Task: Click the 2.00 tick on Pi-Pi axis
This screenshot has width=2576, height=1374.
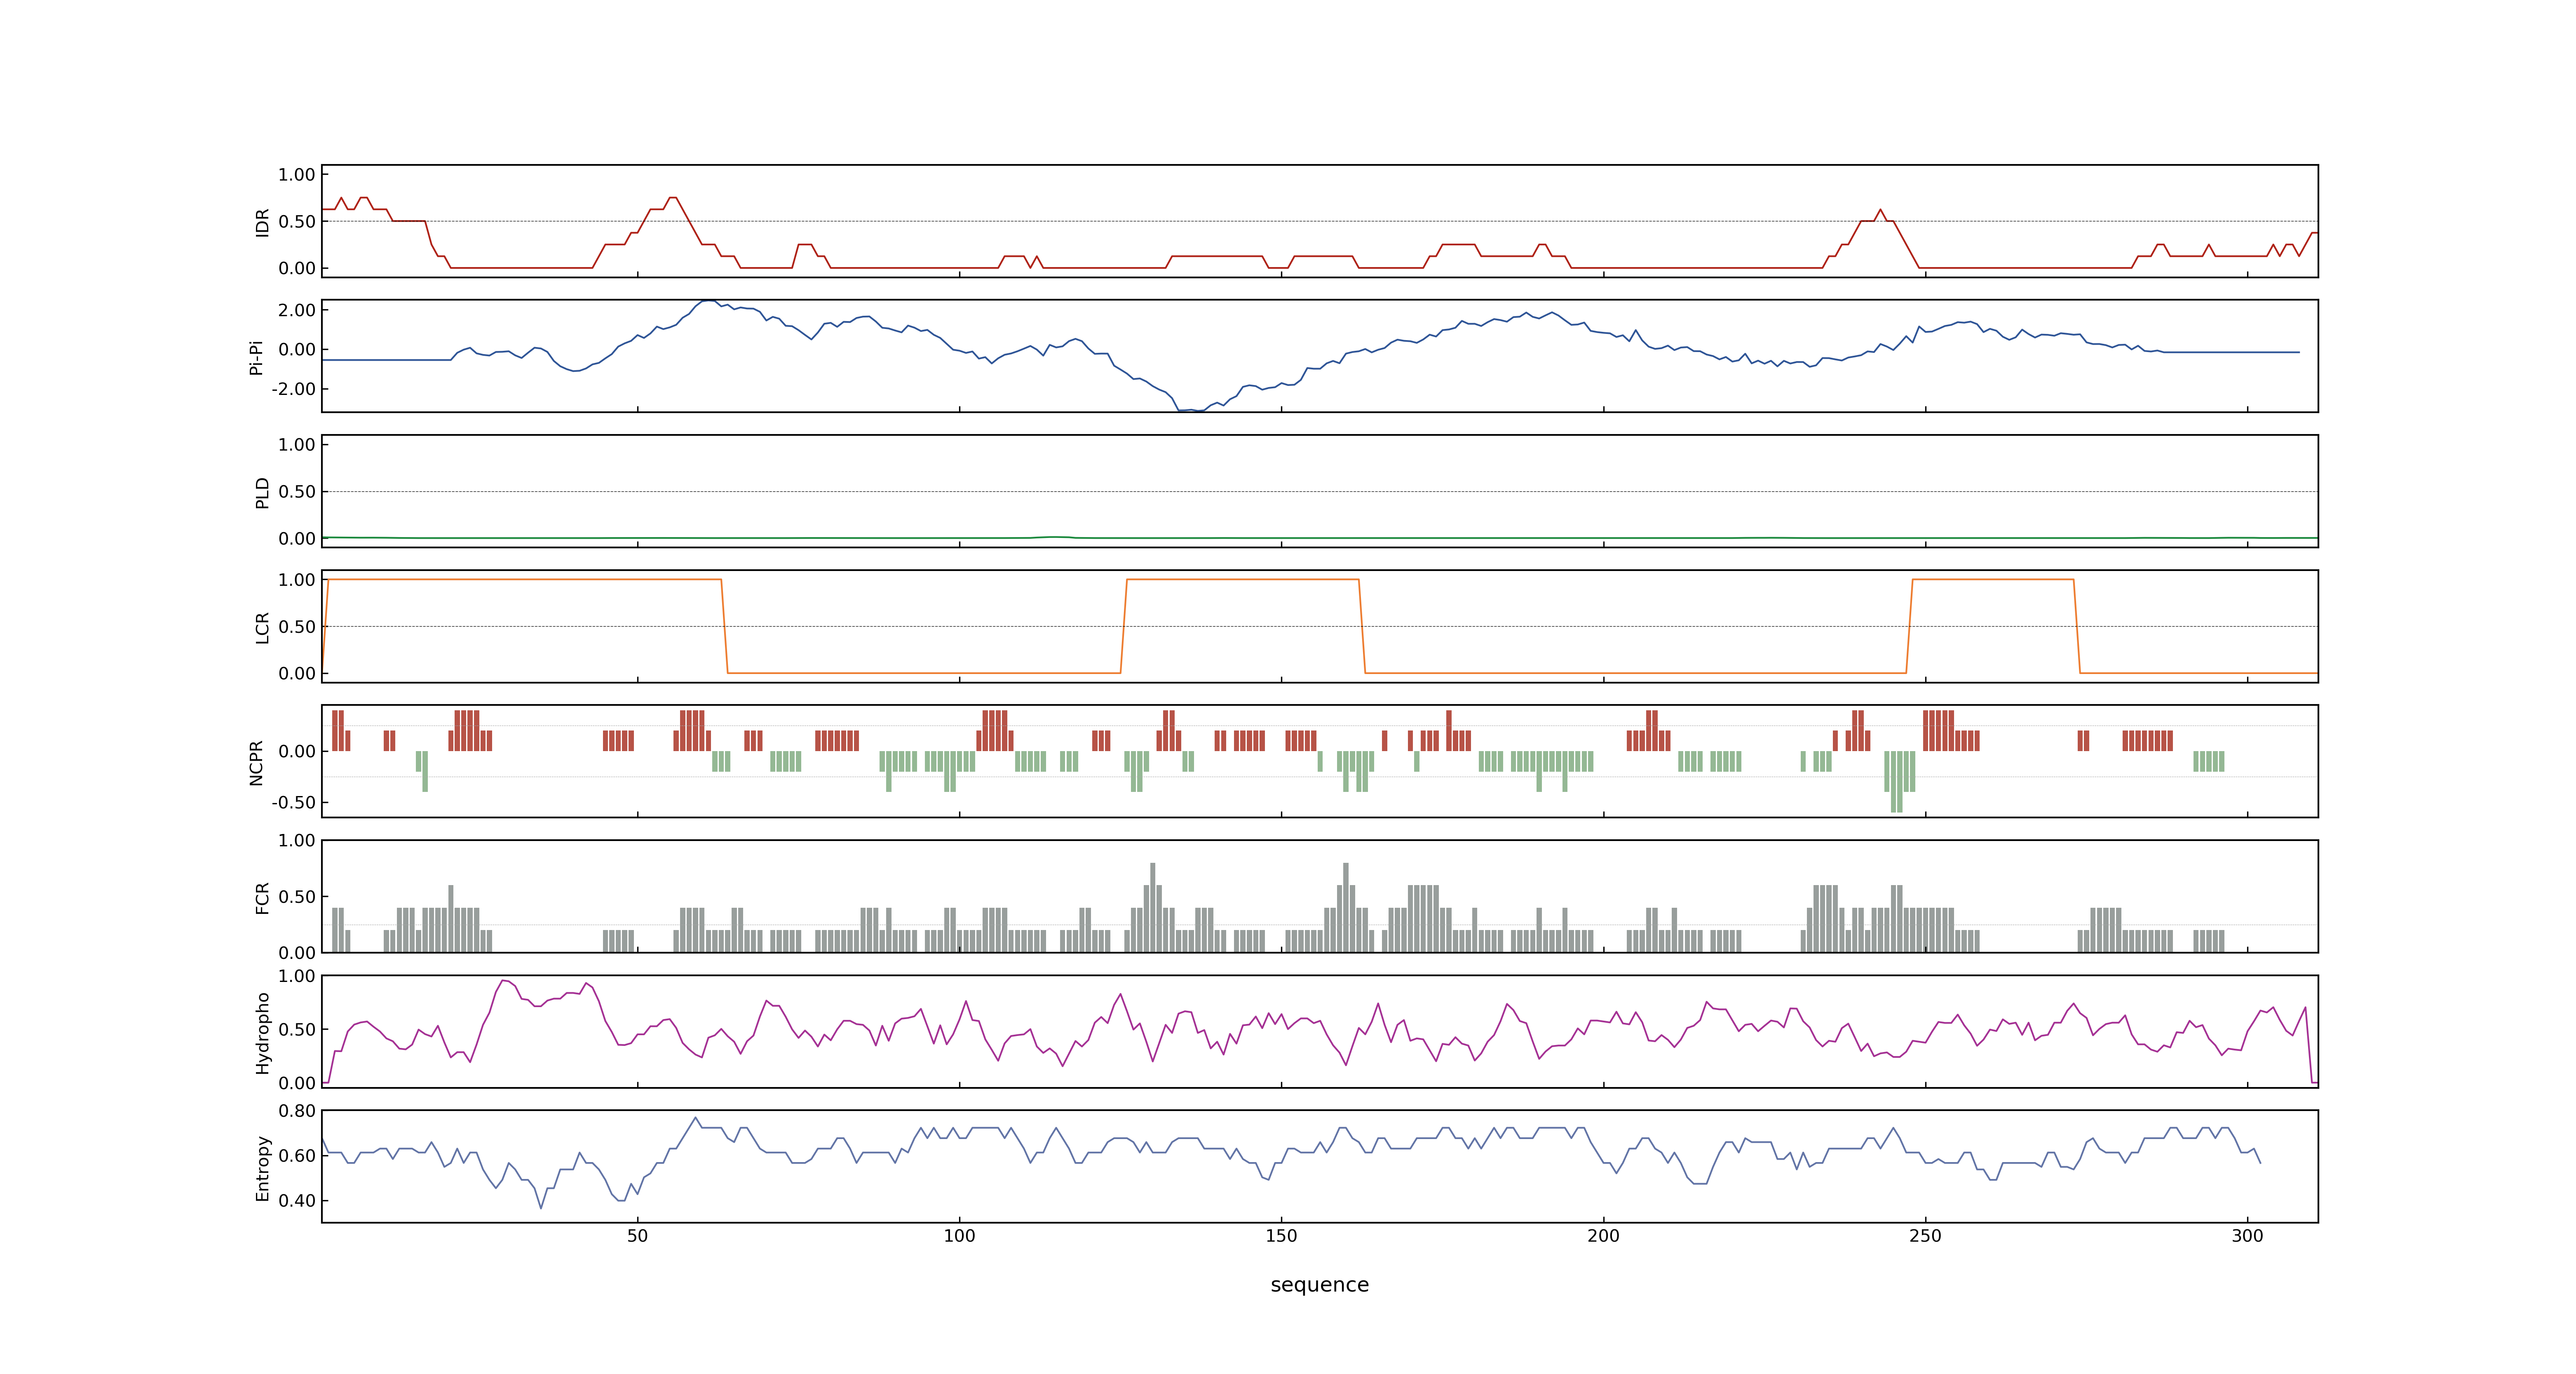Action: (x=297, y=310)
